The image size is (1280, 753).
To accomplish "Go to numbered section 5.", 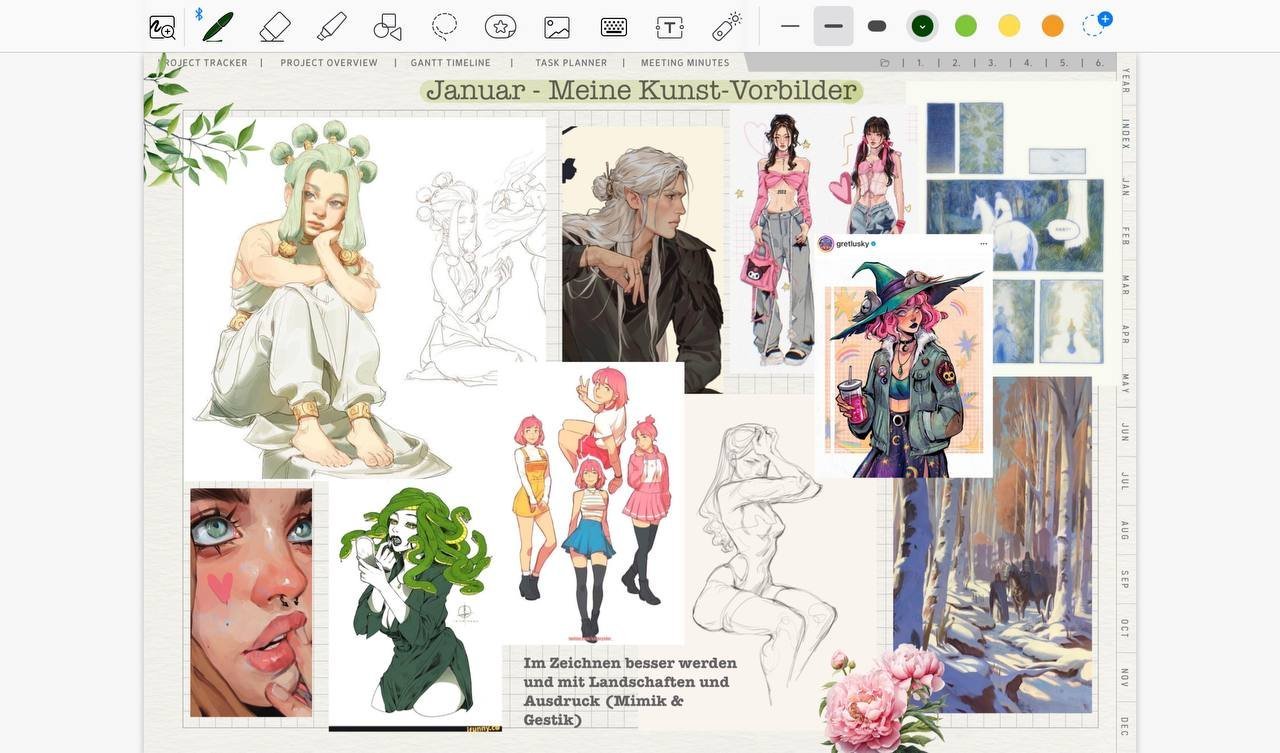I will [x=1064, y=63].
